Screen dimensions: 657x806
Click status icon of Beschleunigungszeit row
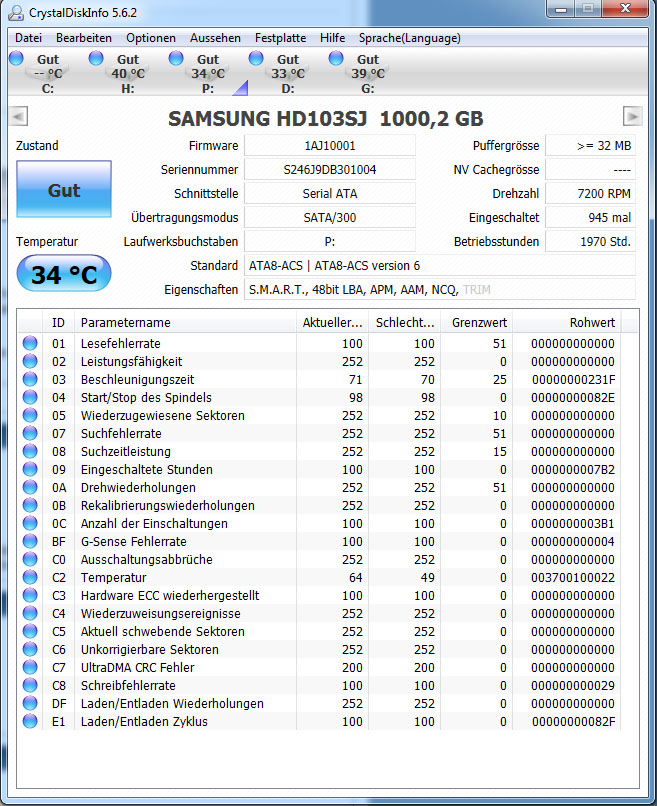tap(30, 379)
